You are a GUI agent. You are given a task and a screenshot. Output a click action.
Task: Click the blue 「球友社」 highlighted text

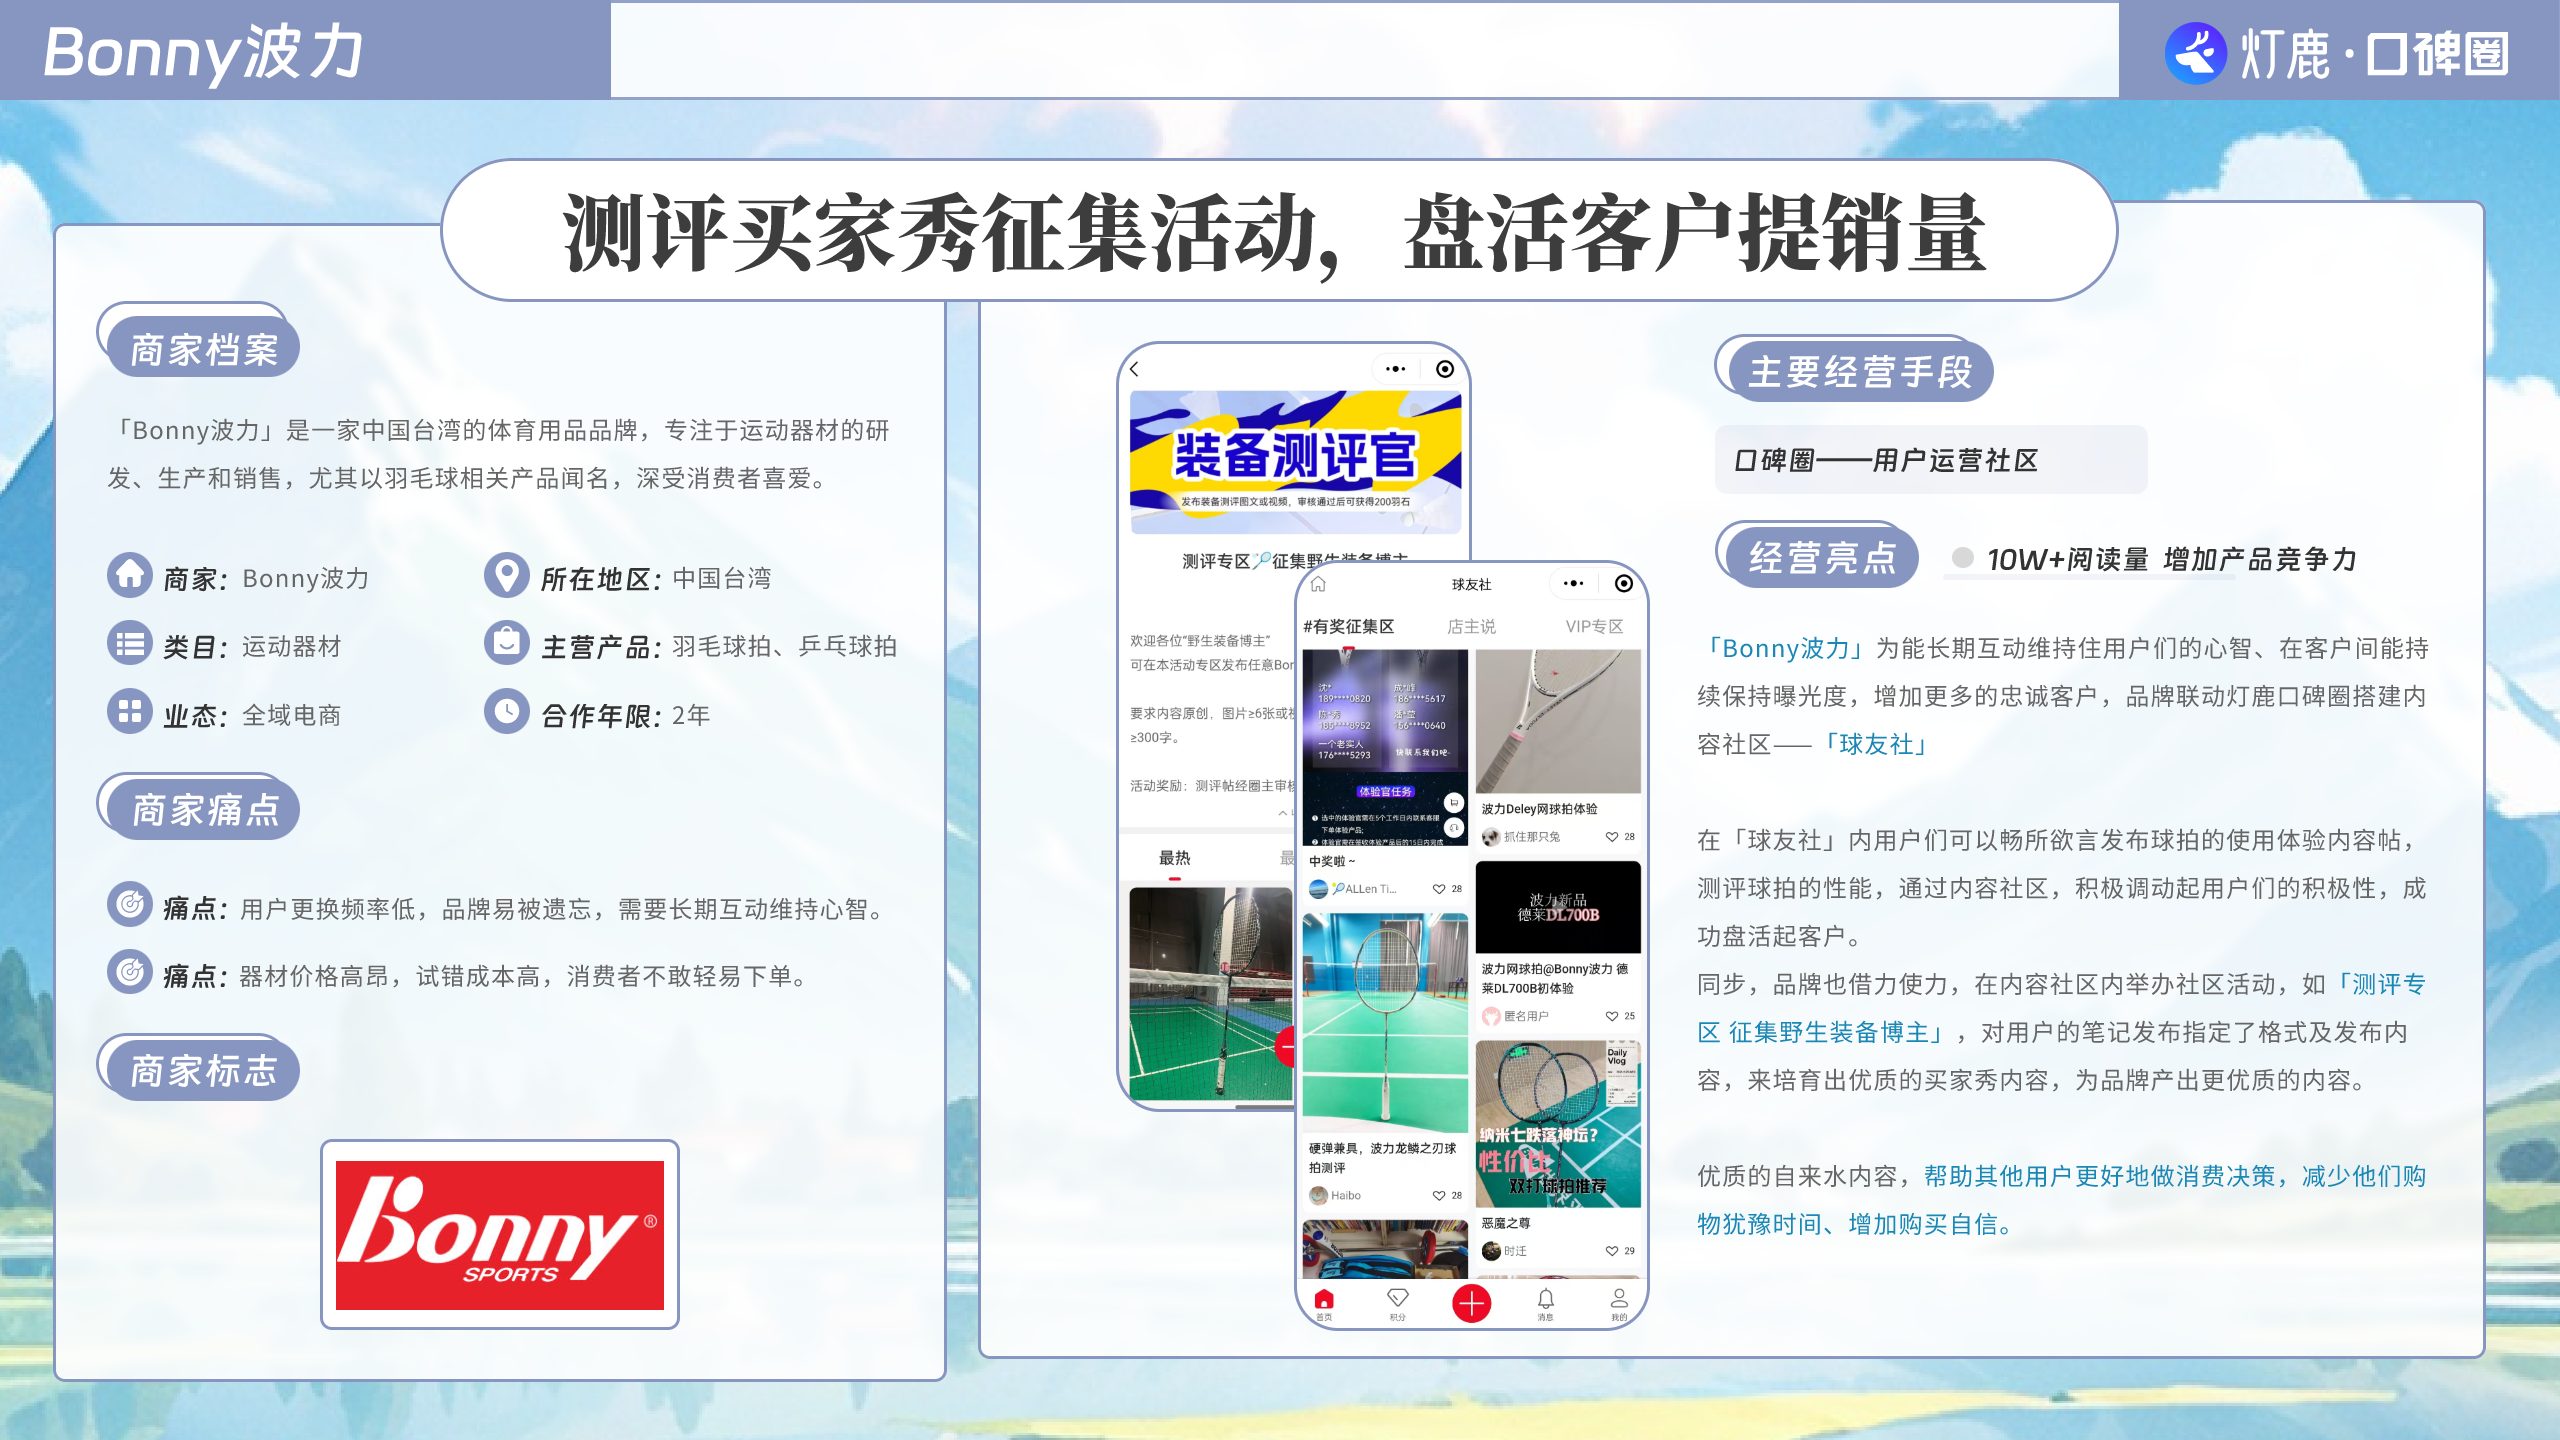click(x=1876, y=744)
